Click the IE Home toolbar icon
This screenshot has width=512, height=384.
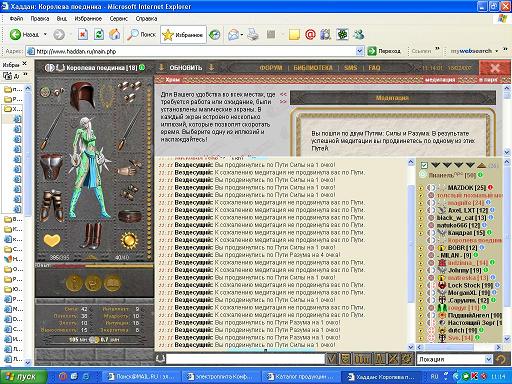pos(114,34)
